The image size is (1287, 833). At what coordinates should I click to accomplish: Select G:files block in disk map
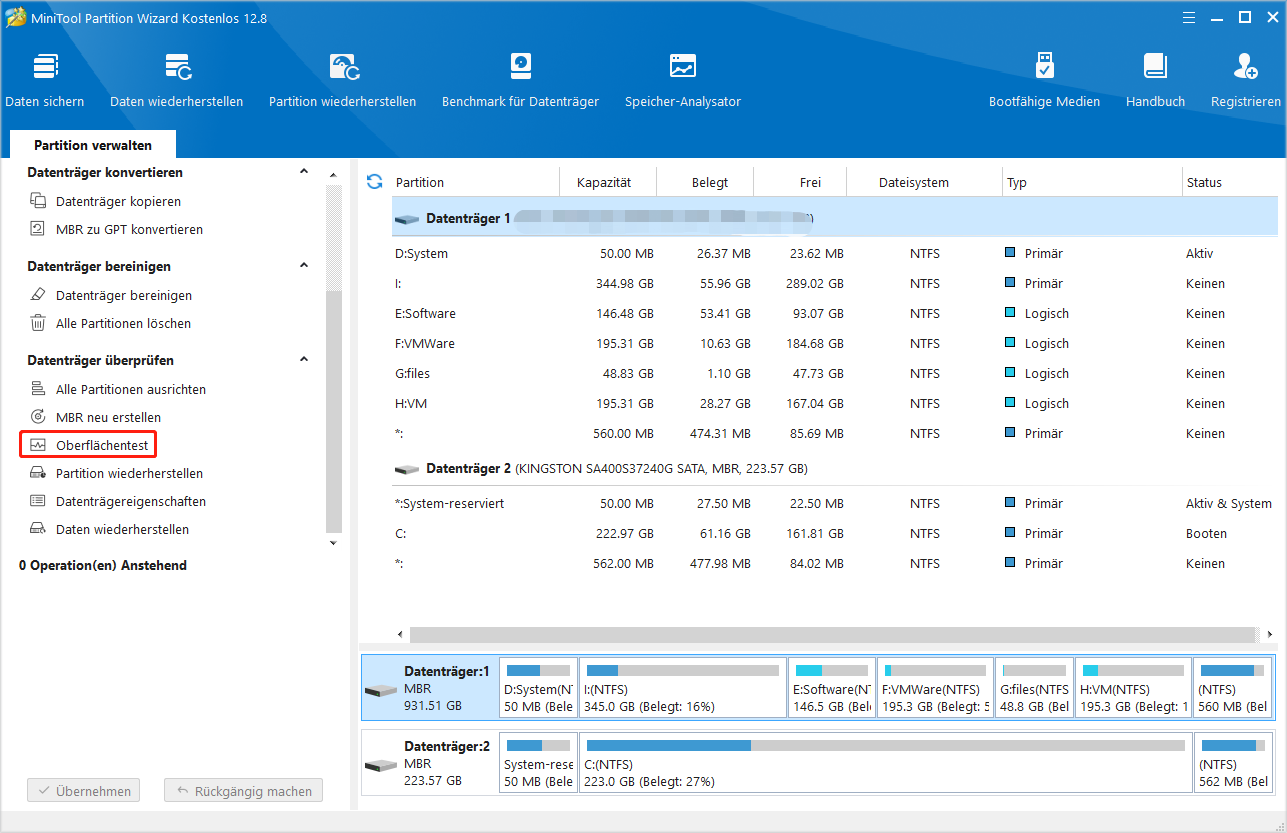[x=1035, y=688]
